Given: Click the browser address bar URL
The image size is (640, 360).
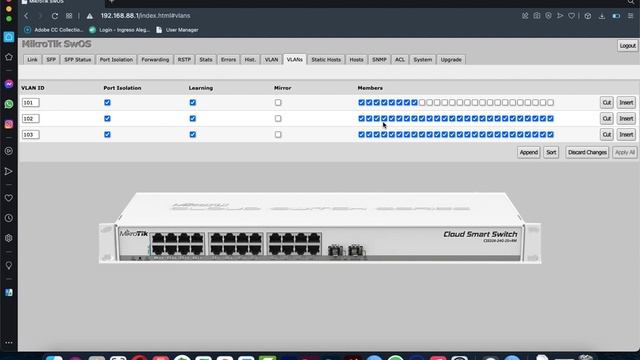Looking at the screenshot, I should 145,16.
